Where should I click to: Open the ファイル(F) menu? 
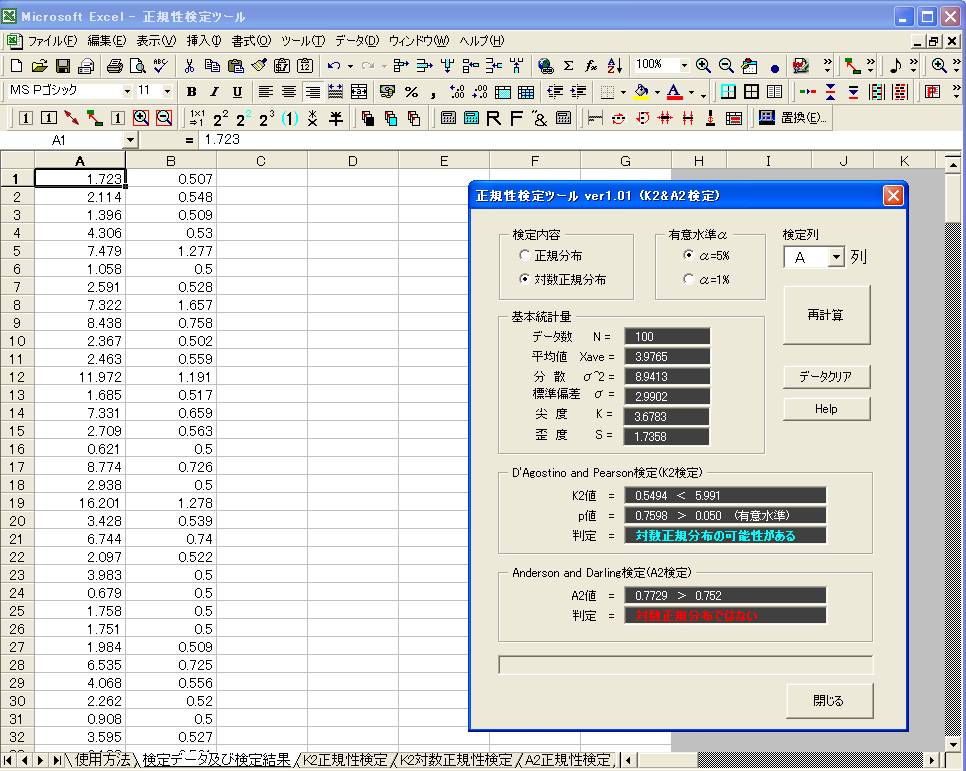click(x=52, y=41)
